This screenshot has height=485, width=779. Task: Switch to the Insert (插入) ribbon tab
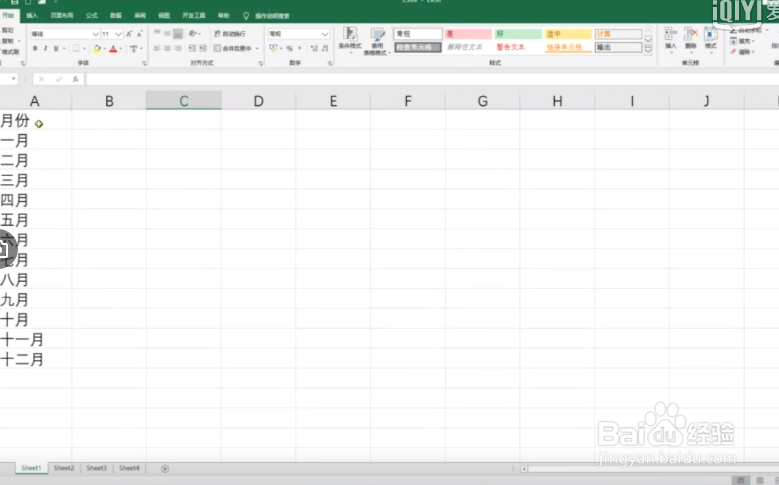tap(32, 15)
